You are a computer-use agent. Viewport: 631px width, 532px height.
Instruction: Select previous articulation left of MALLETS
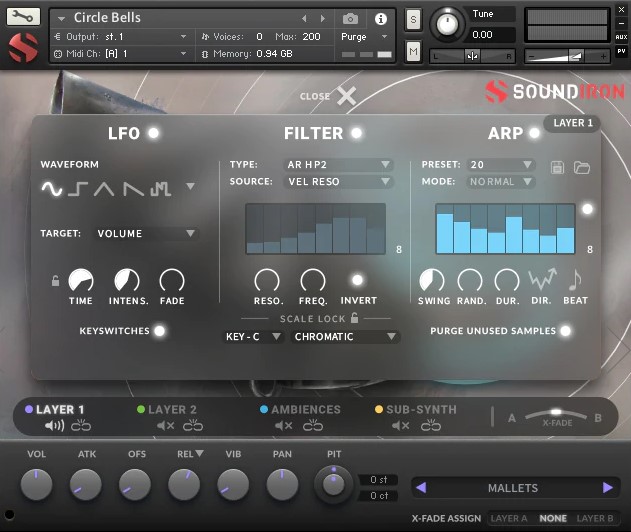click(421, 488)
